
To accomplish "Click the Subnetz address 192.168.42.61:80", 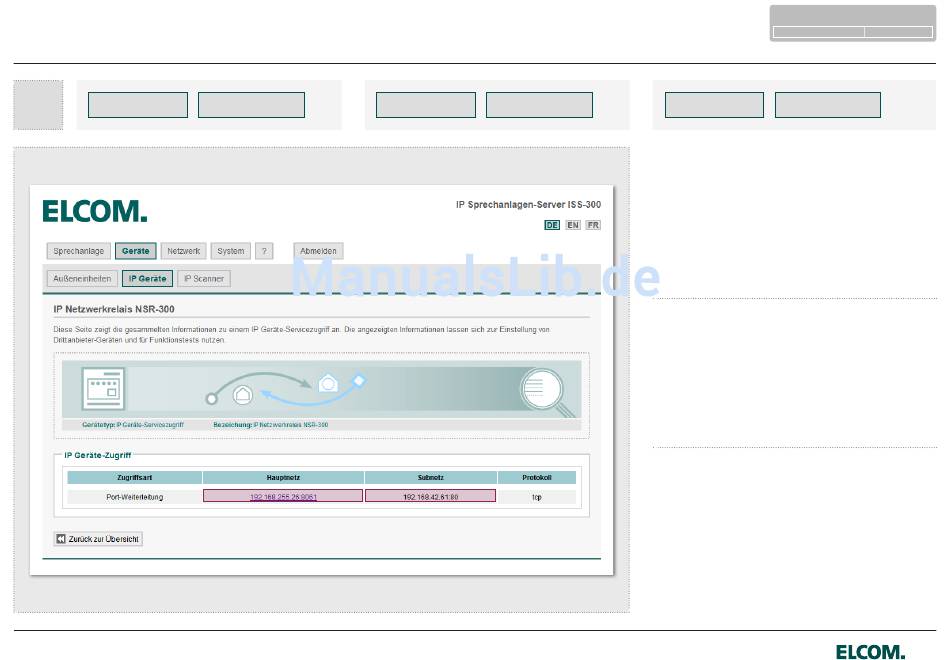I will [431, 497].
